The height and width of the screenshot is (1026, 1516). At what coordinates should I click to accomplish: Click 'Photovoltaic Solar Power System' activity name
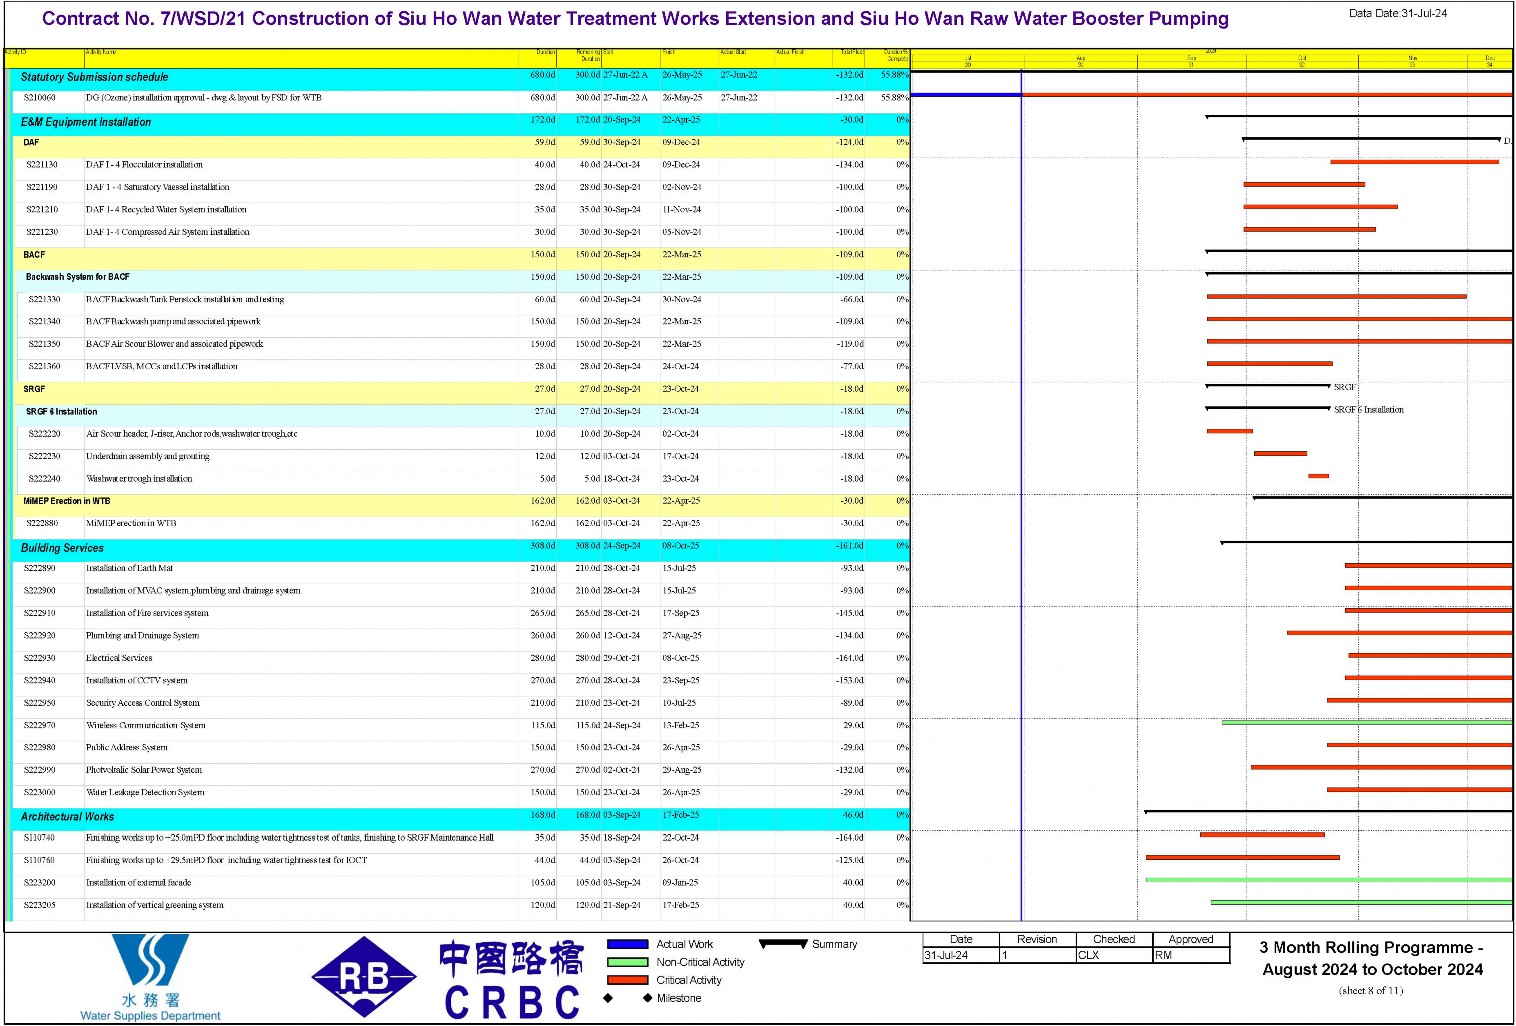click(x=143, y=770)
